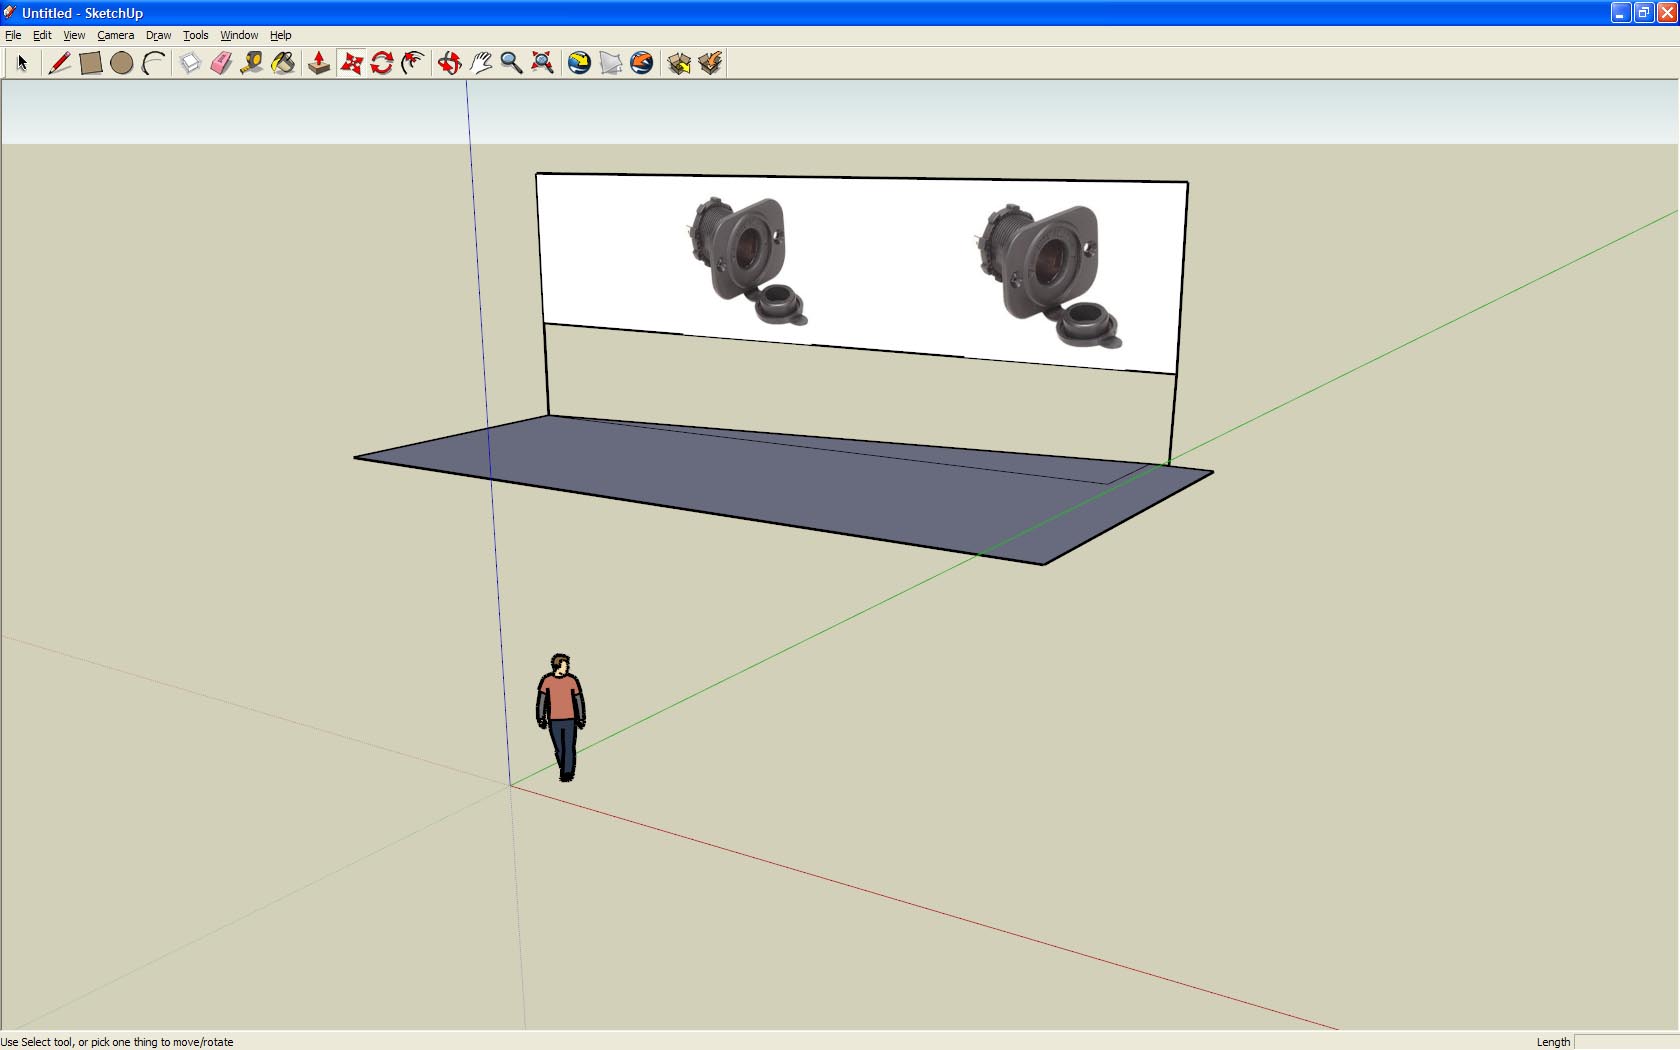Choose the Rectangle tool
1680x1050 pixels.
click(x=90, y=63)
